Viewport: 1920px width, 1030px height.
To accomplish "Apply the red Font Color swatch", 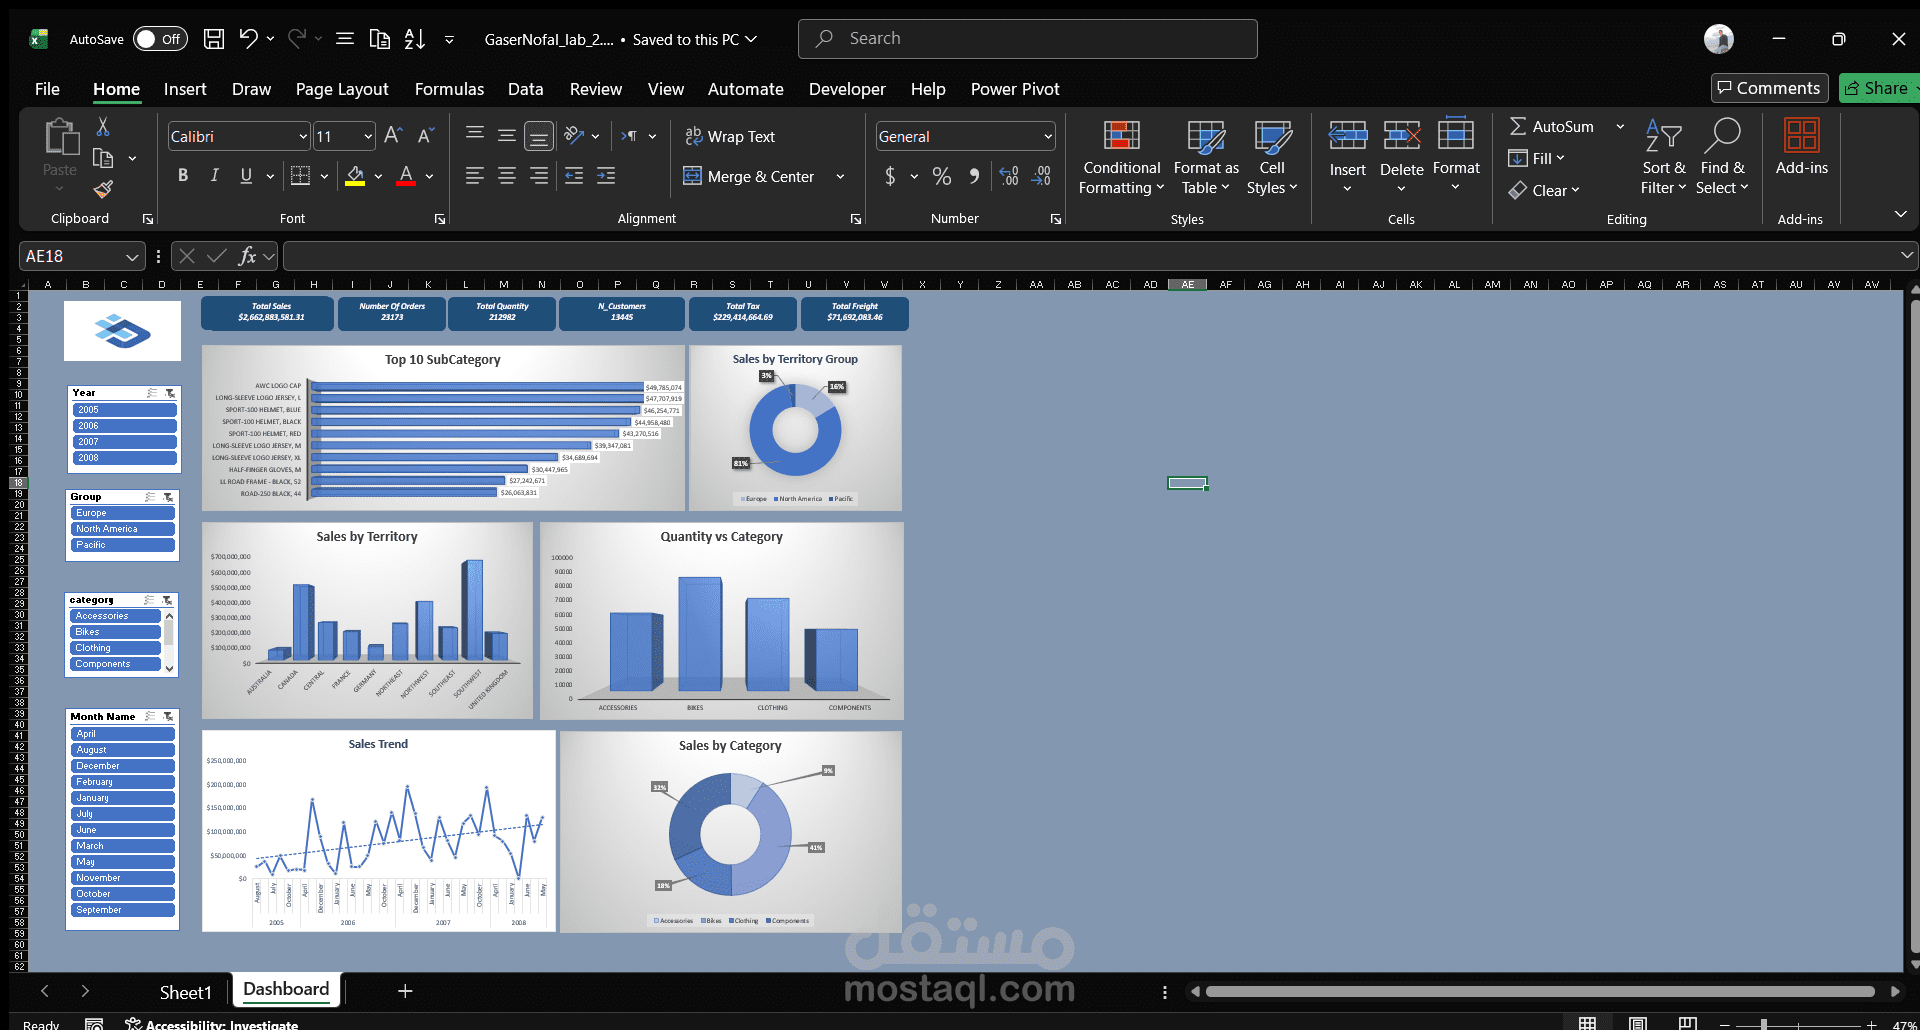I will tap(406, 176).
